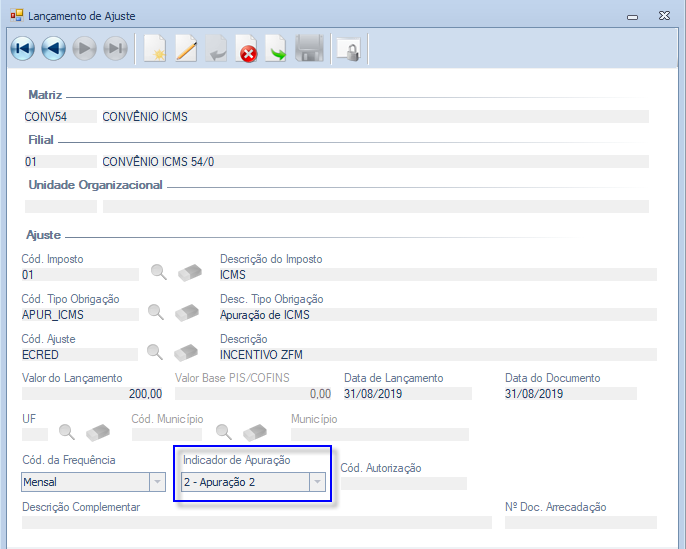Click Unidade Organizacional description field
This screenshot has width=686, height=549.
coord(375,206)
